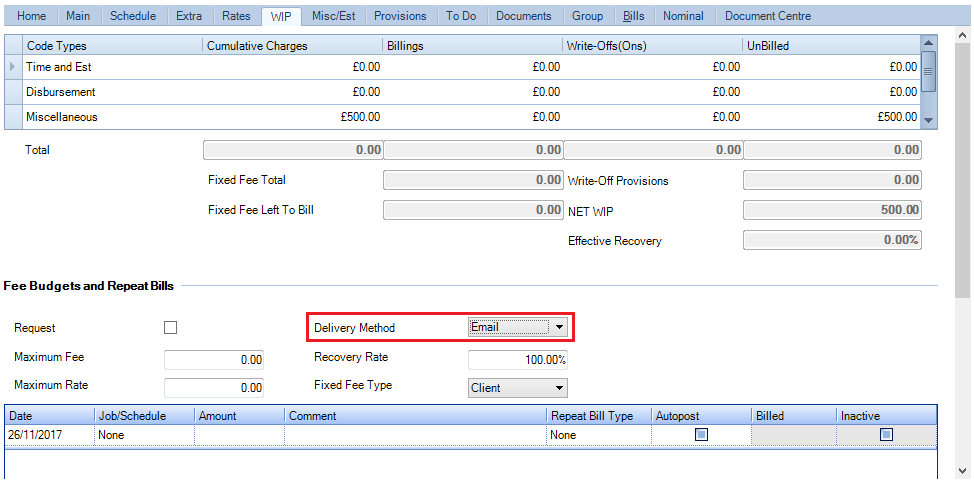Click the Maximum Rate input field

coord(214,387)
